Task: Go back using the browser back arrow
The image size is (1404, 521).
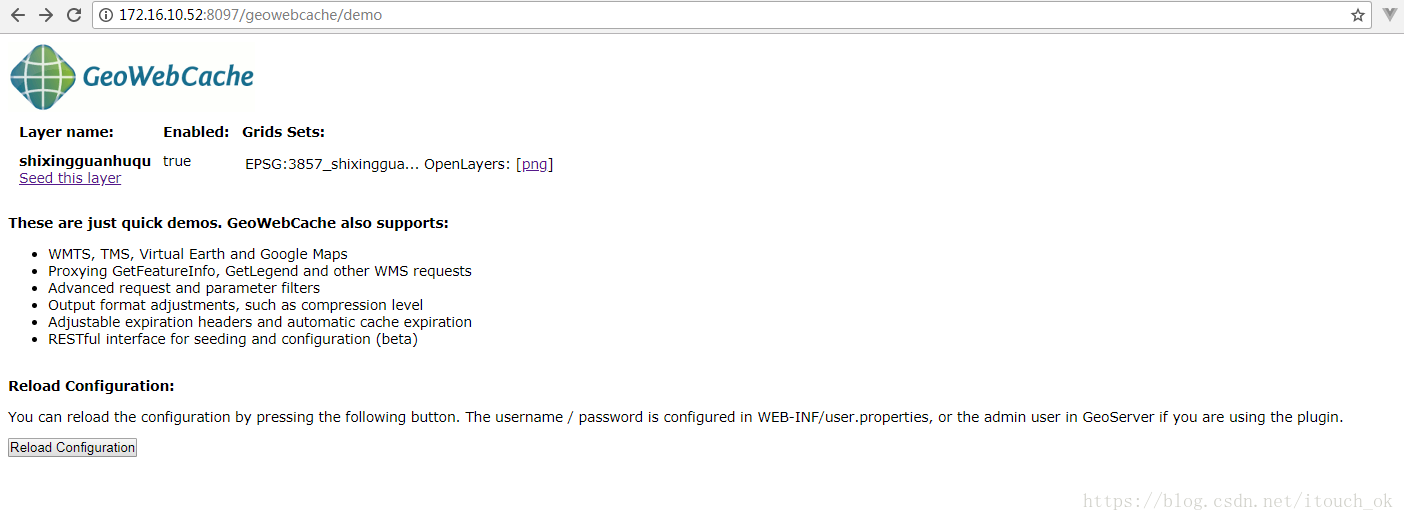Action: (x=17, y=15)
